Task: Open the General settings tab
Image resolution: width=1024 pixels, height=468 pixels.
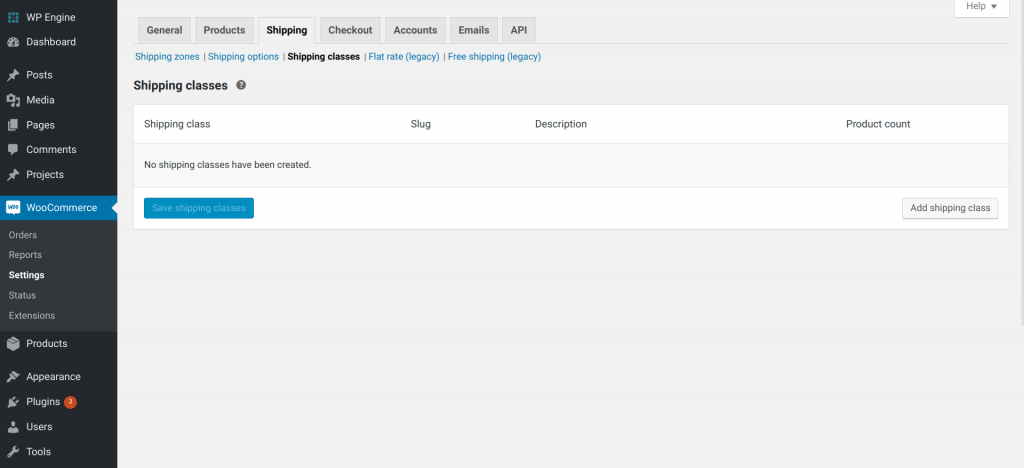Action: pyautogui.click(x=164, y=30)
